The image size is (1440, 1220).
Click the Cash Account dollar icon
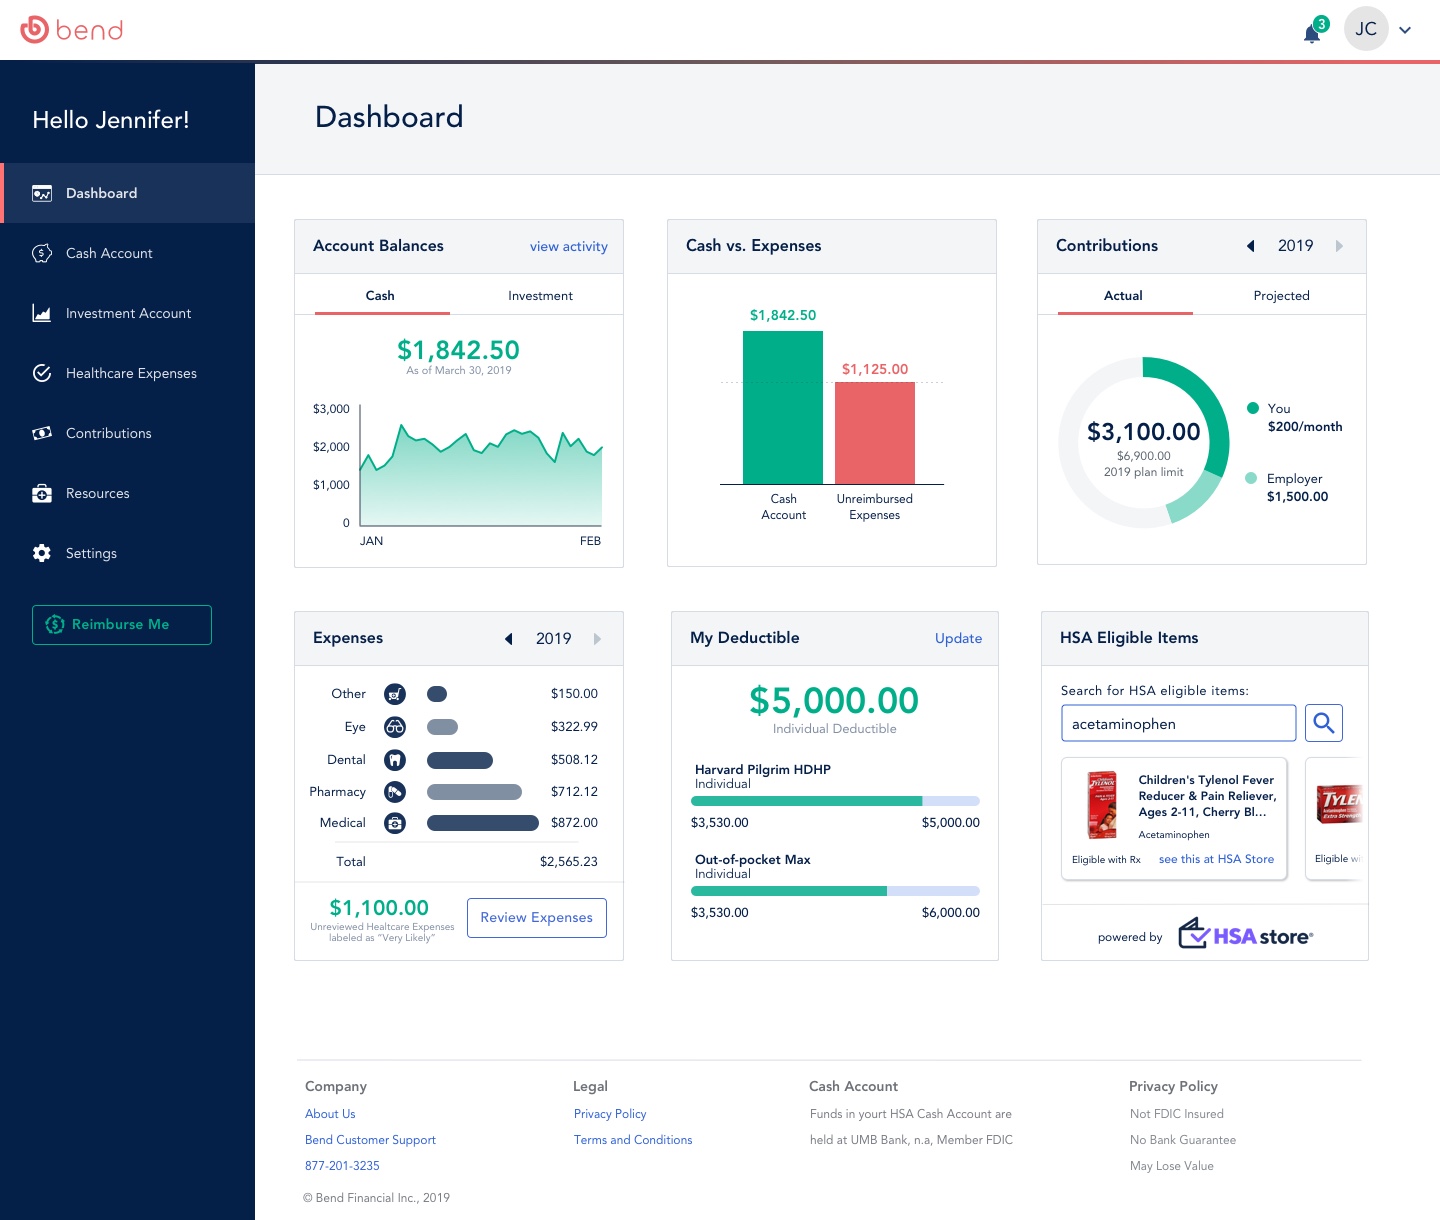point(42,253)
